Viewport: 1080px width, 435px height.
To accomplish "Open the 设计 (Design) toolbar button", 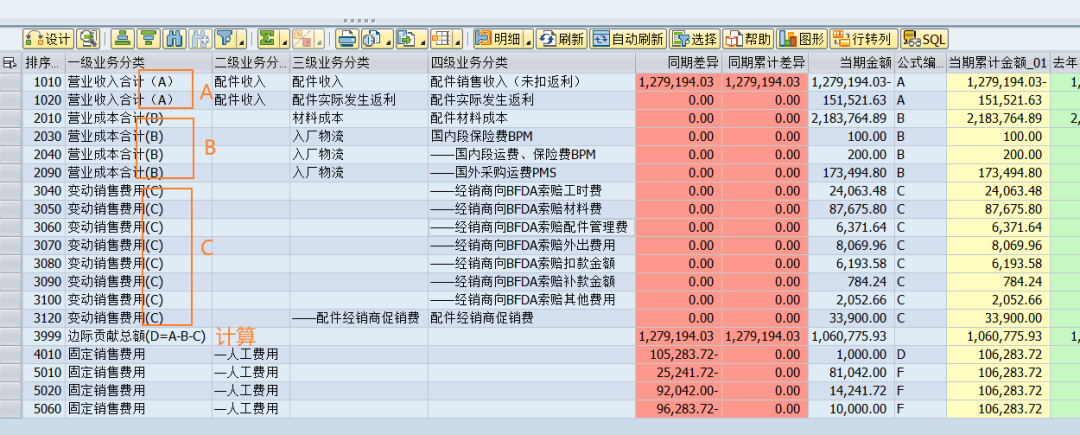I will [x=48, y=39].
